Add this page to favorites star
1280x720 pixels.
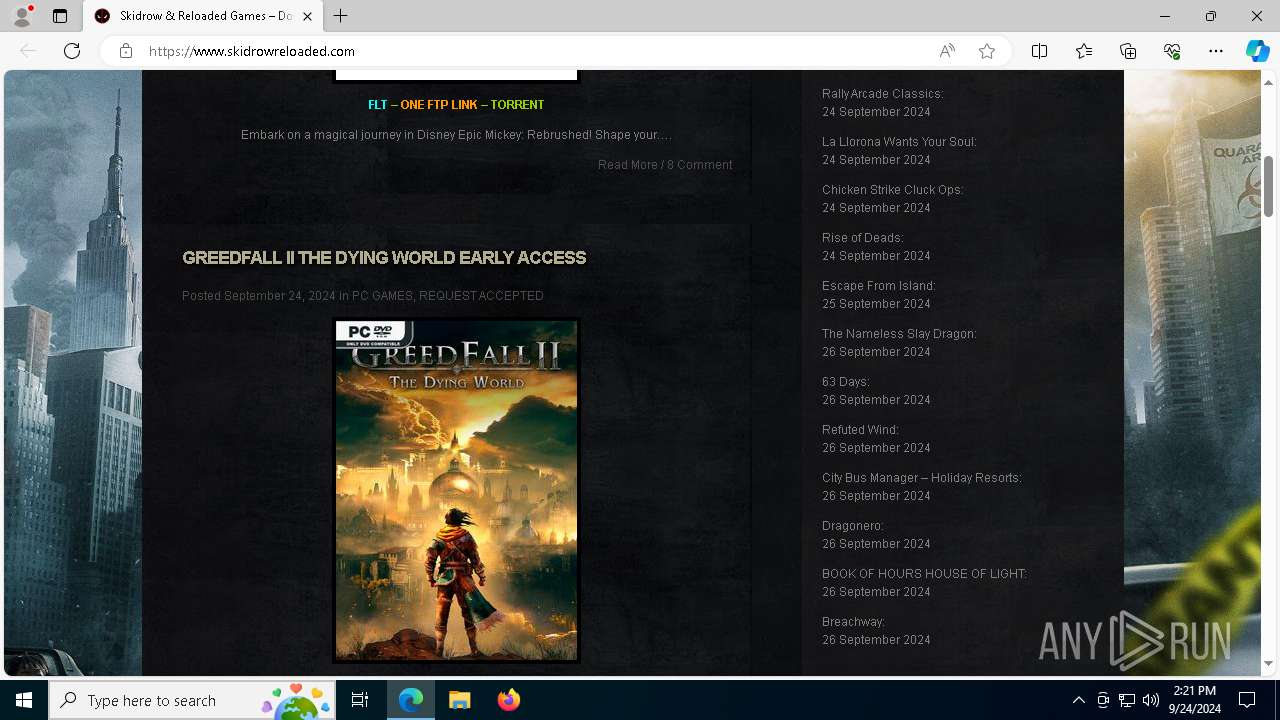click(987, 51)
